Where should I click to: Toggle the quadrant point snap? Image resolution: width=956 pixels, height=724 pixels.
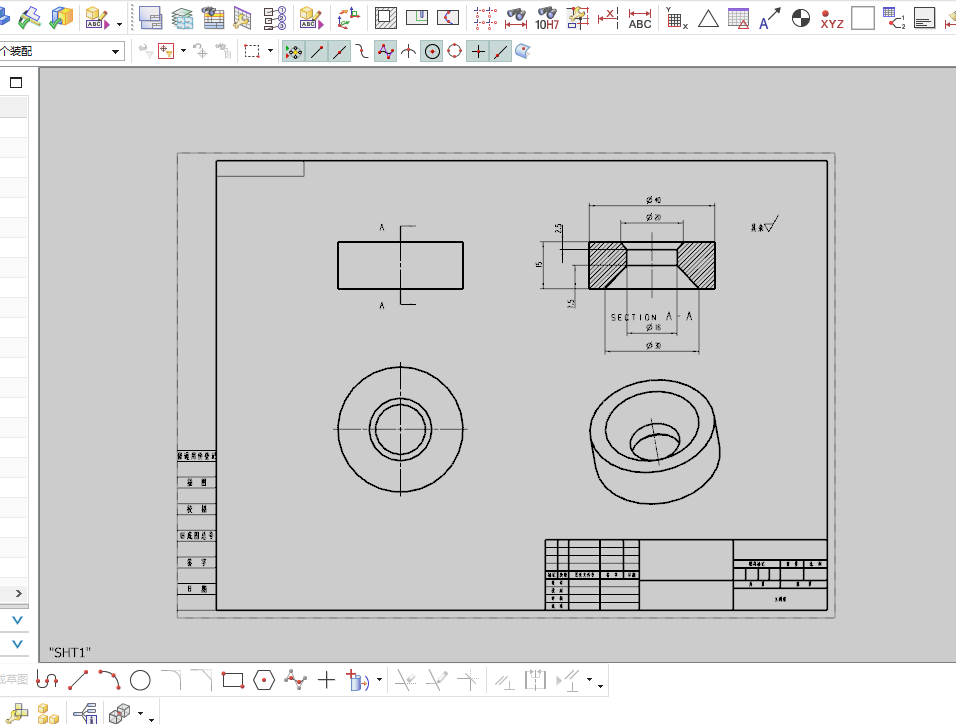pos(455,52)
